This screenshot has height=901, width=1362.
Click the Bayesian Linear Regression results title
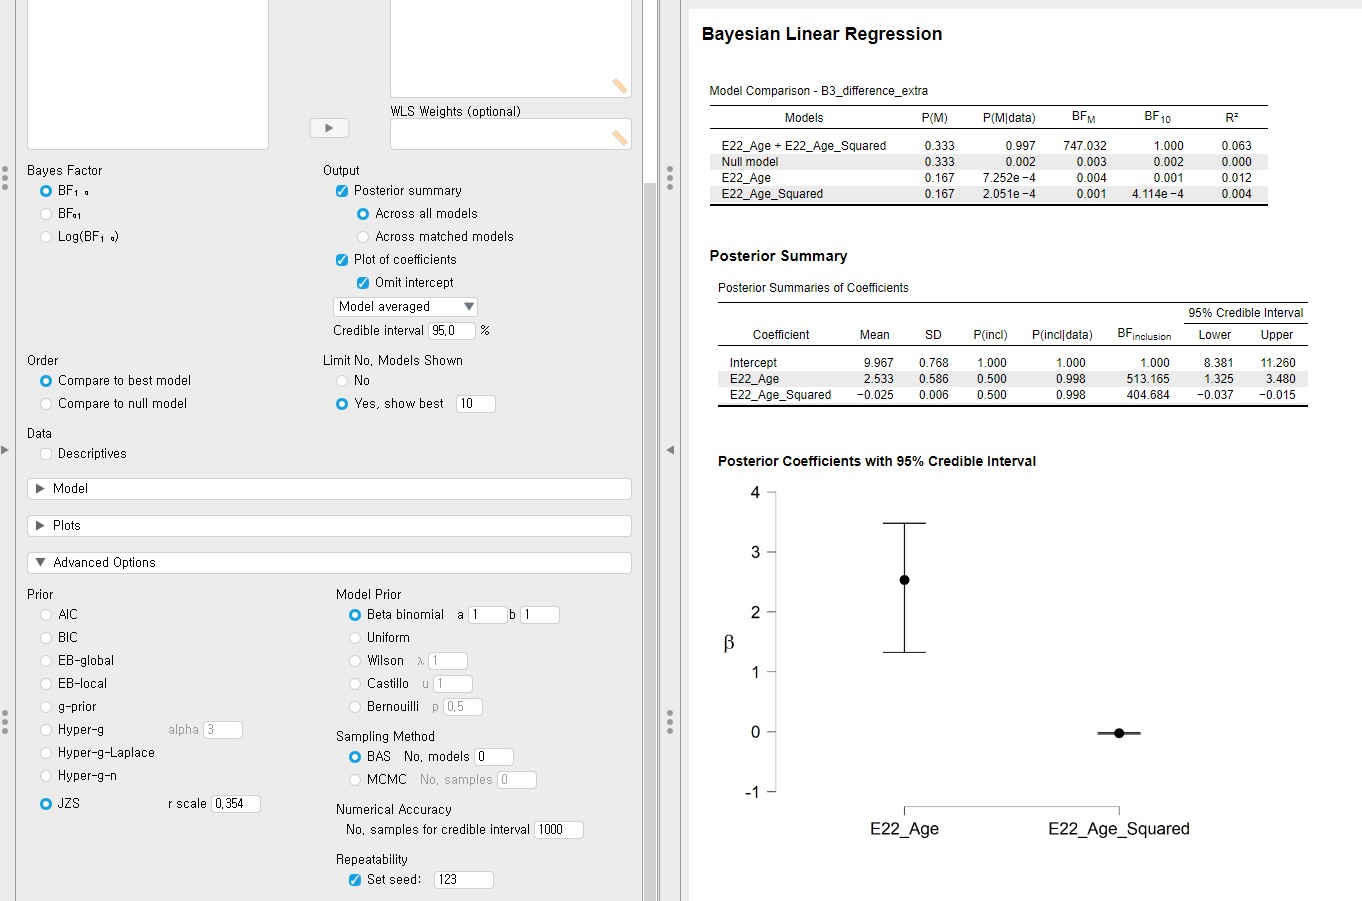[x=821, y=34]
